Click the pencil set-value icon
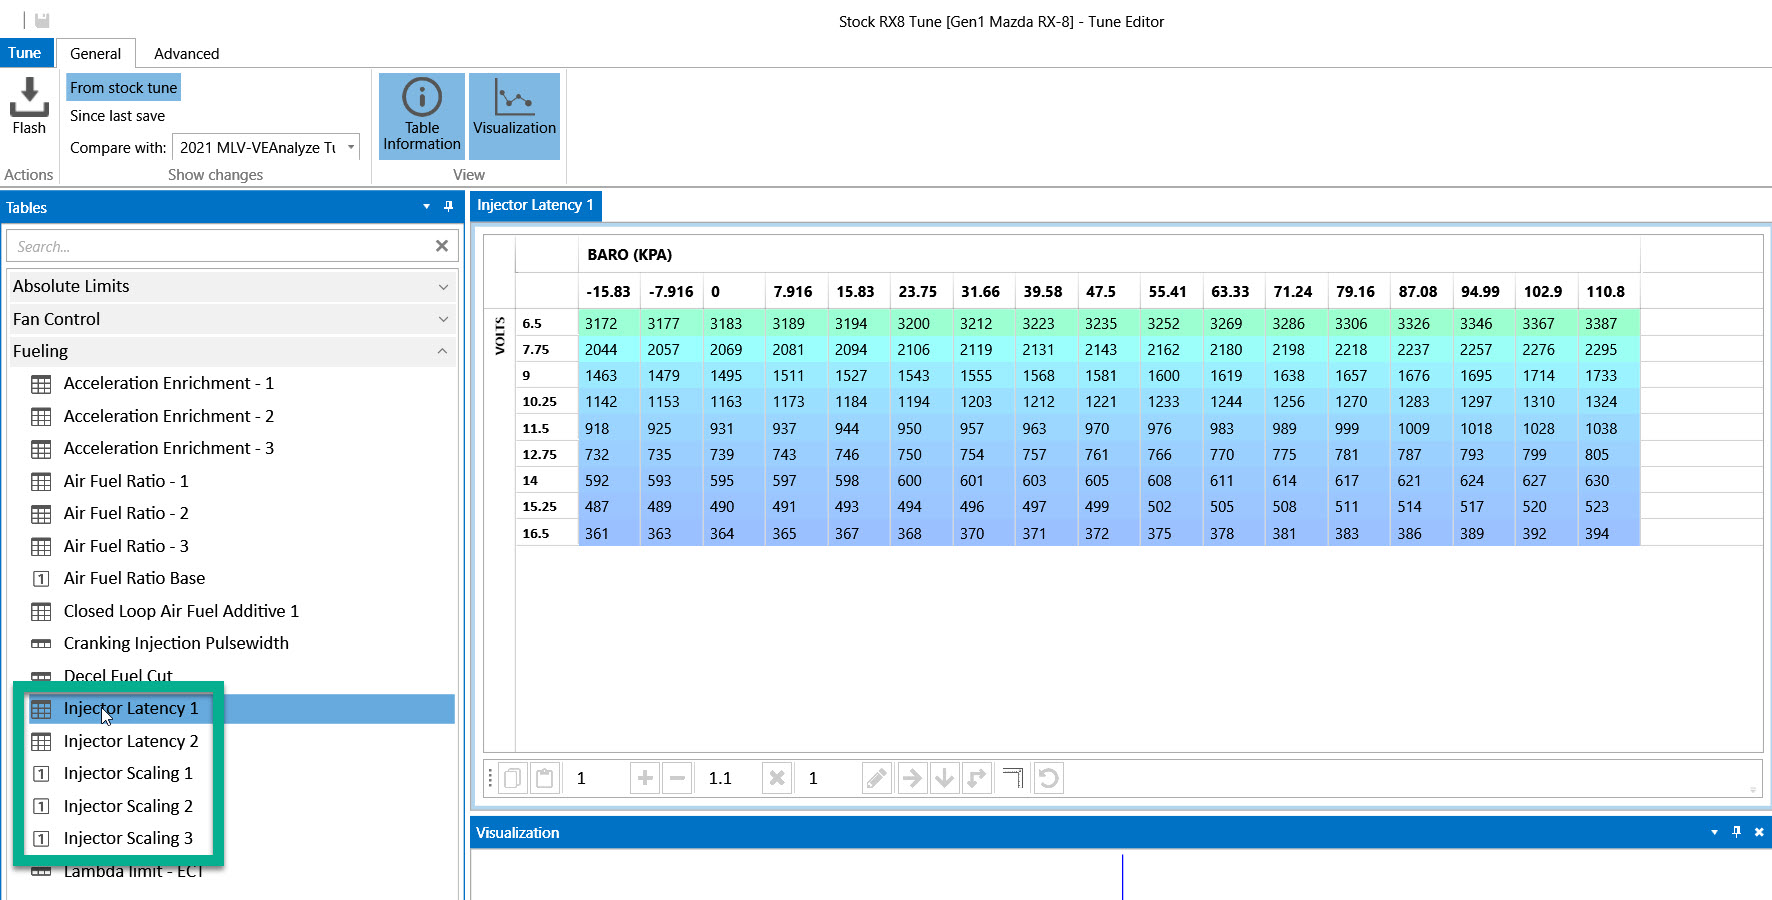The height and width of the screenshot is (900, 1772). click(876, 778)
